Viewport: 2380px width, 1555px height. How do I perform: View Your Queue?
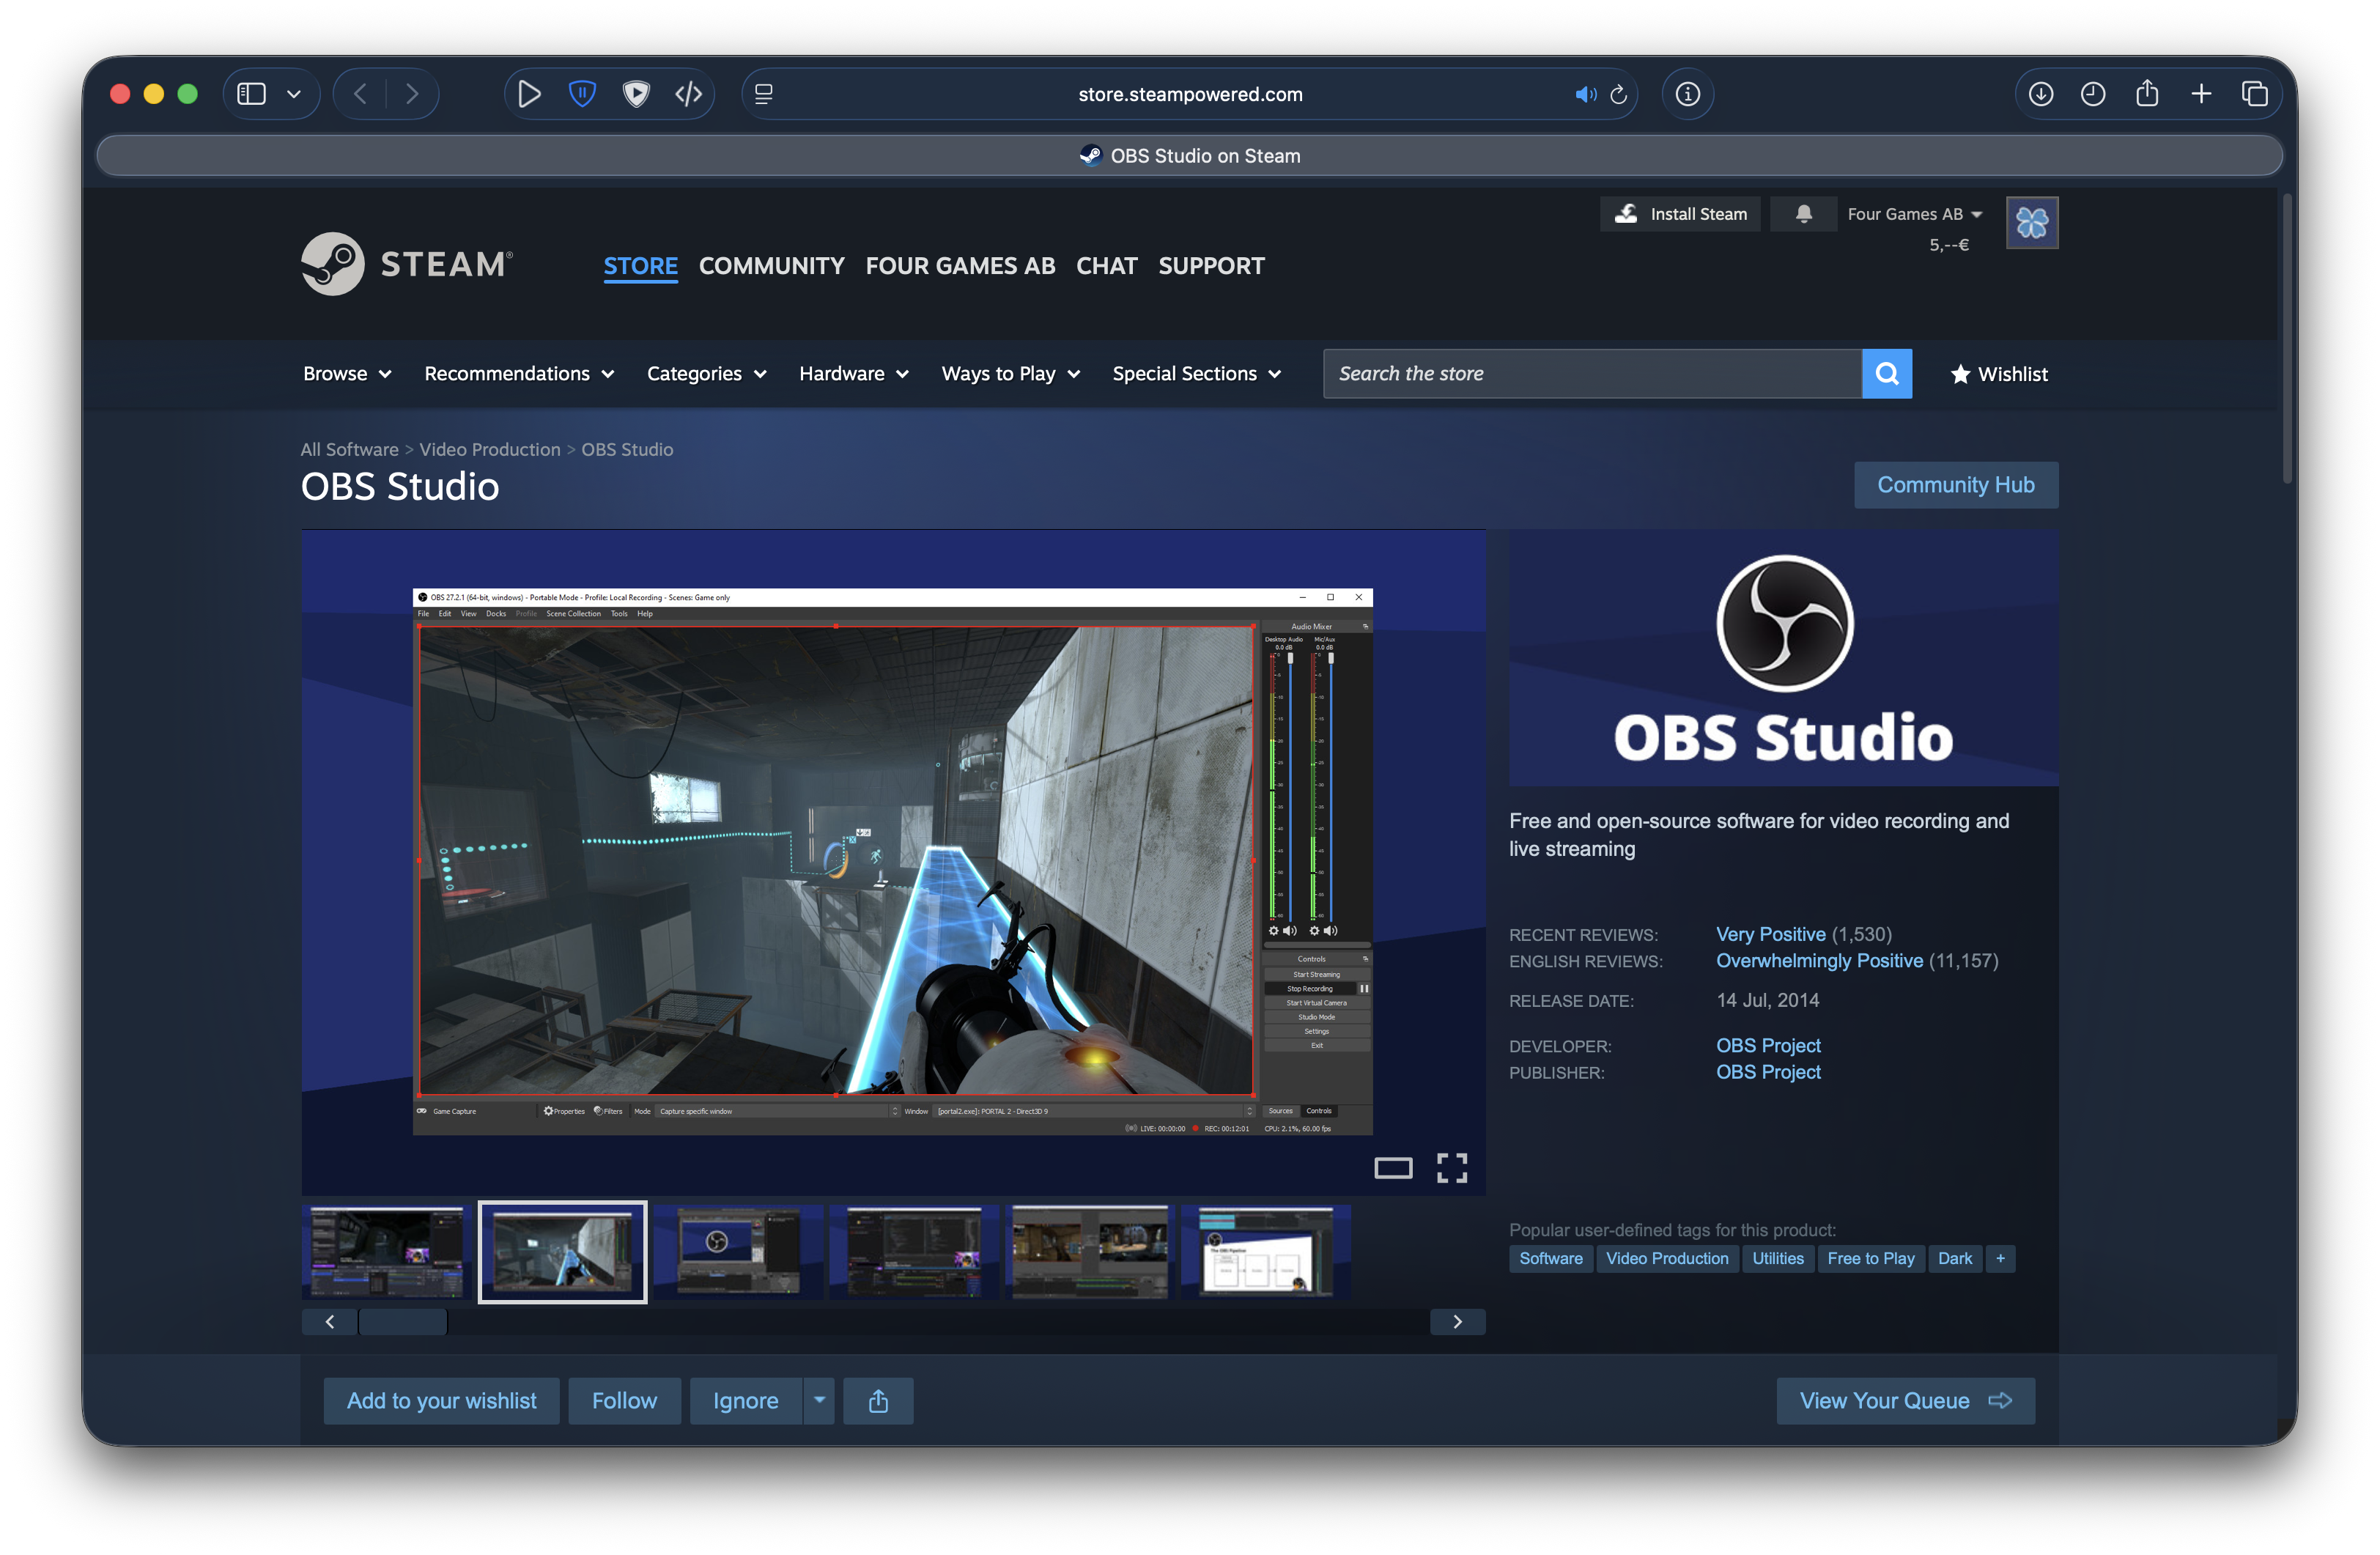tap(1906, 1401)
